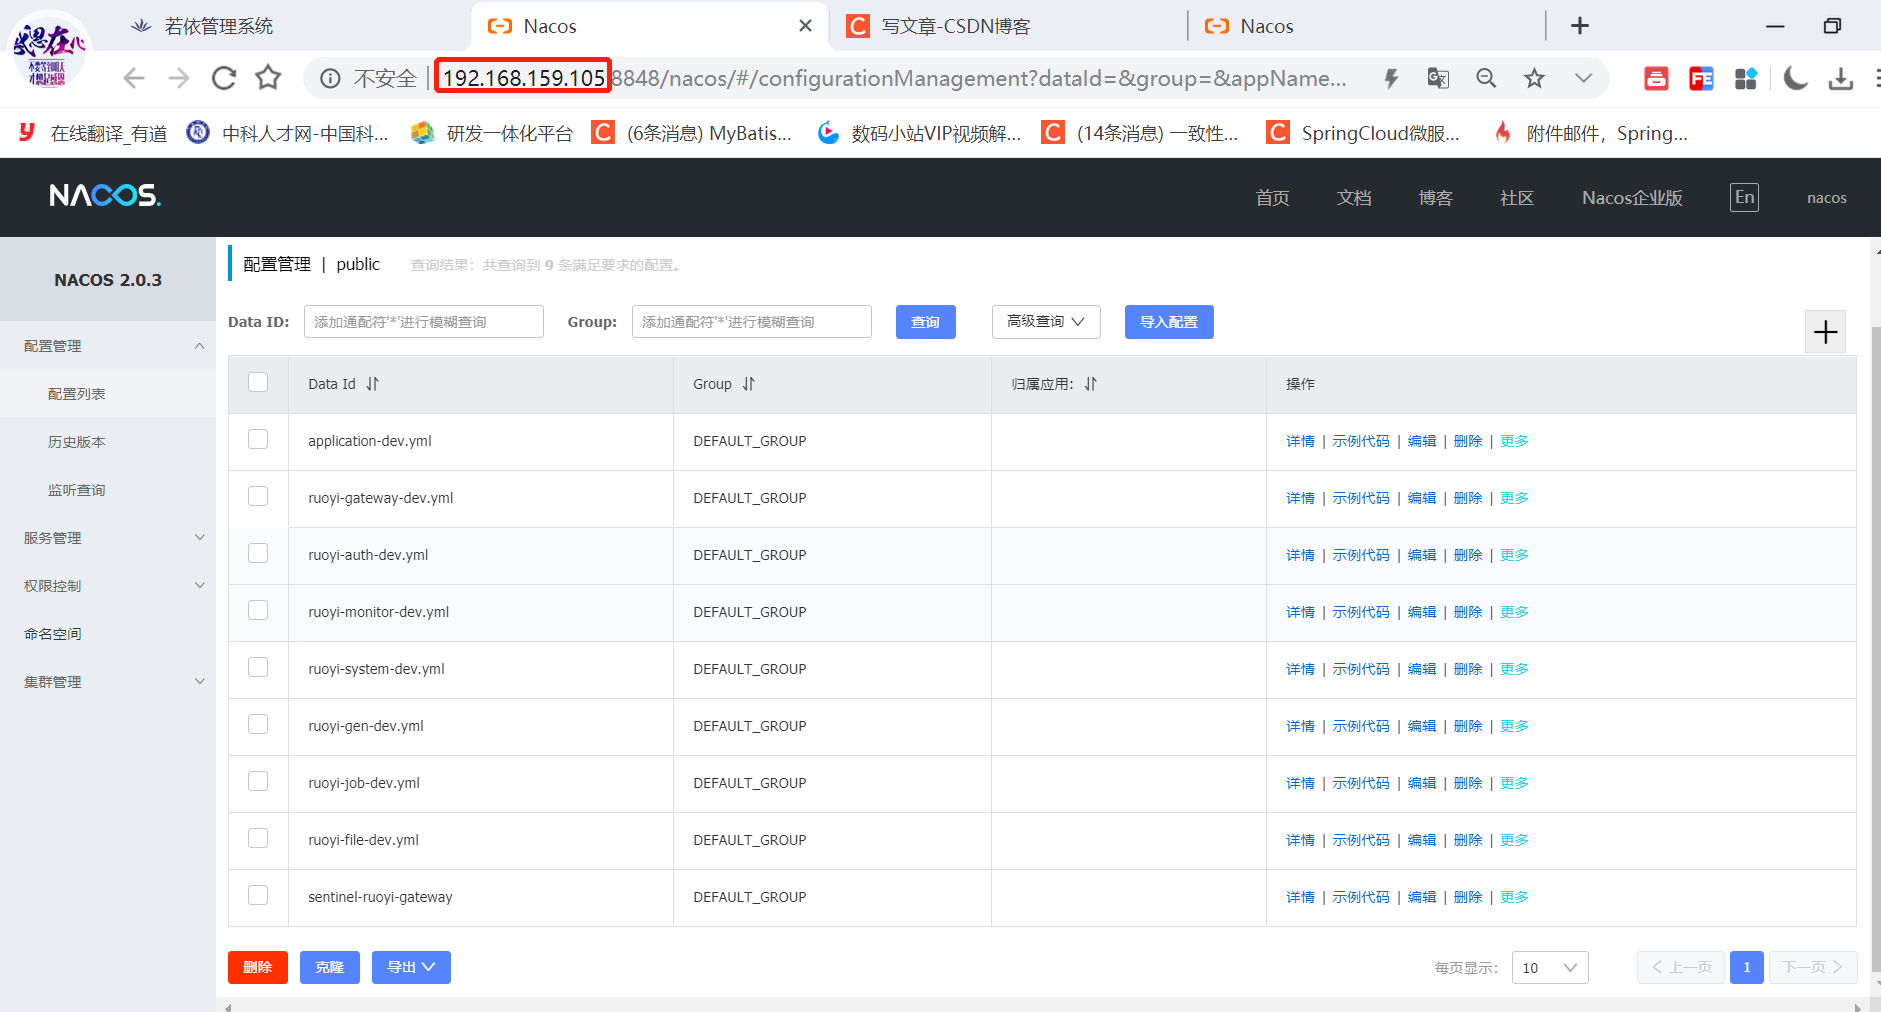
Task: Click the 导入配置 button
Action: [x=1169, y=322]
